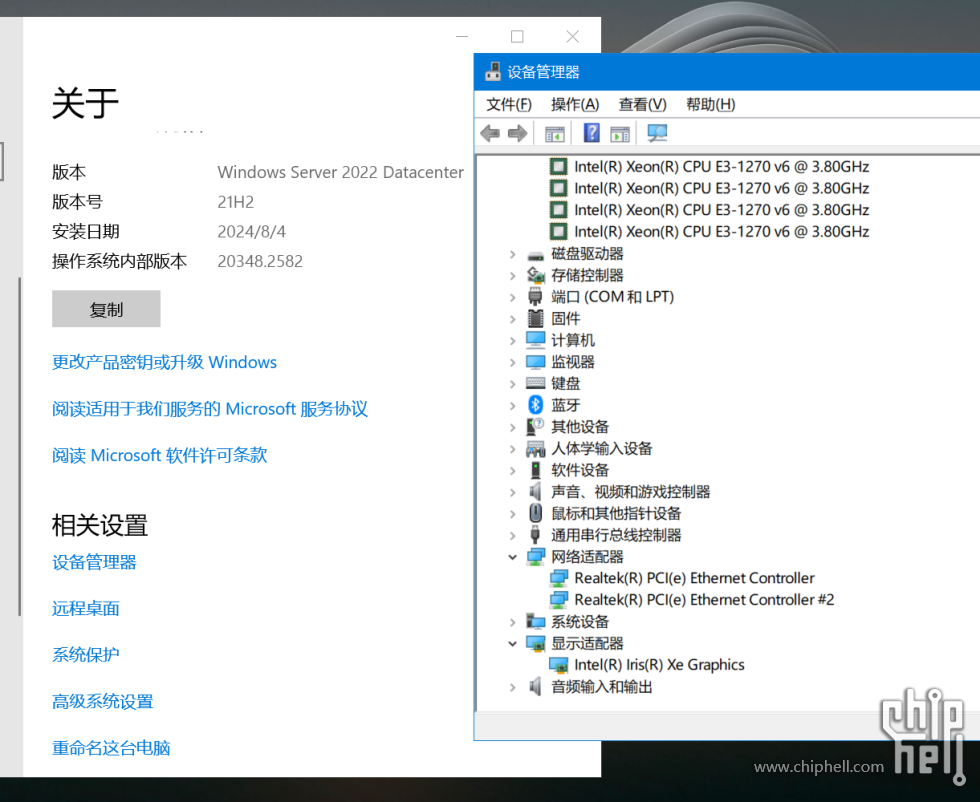Maximize the Settings About window
The width and height of the screenshot is (980, 802).
tap(518, 37)
